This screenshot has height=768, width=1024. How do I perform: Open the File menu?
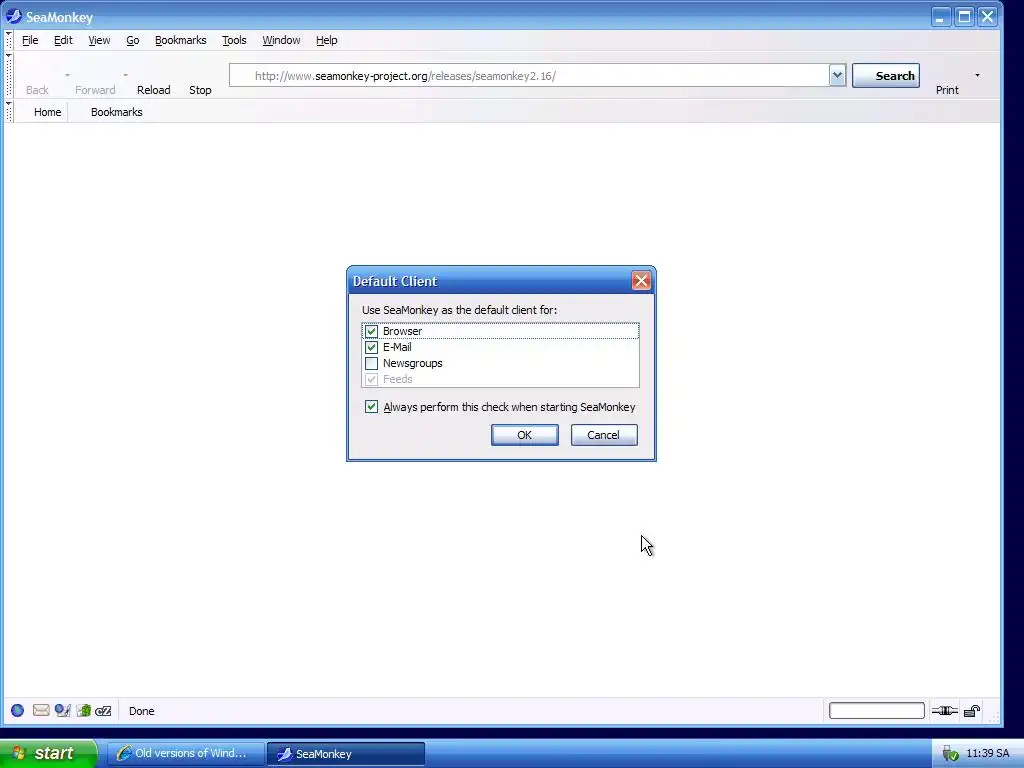(30, 40)
